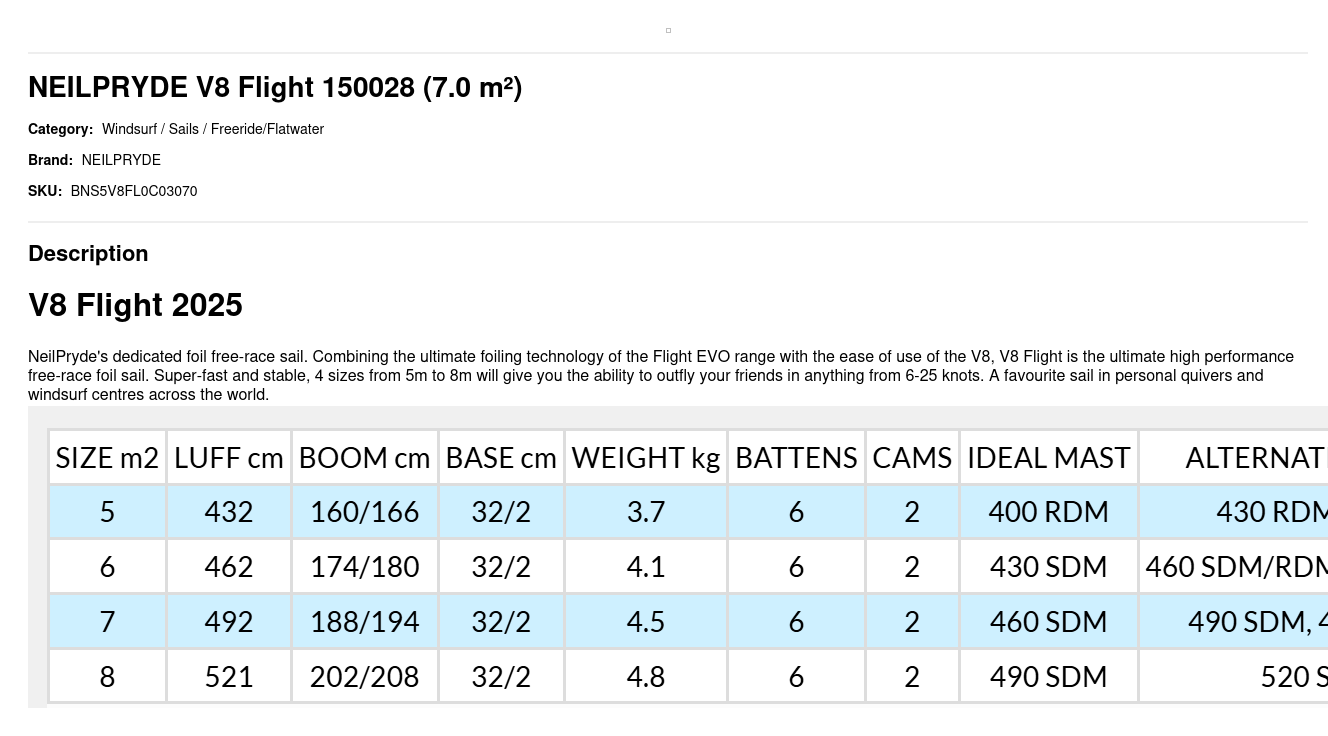Click the BATTENS column header
Image resolution: width=1328 pixels, height=736 pixels.
click(796, 458)
